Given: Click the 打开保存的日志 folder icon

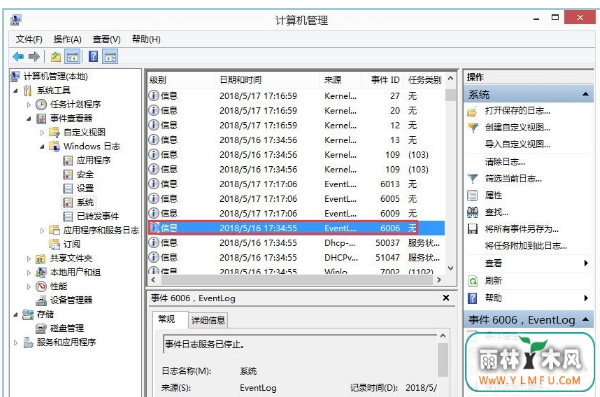Looking at the screenshot, I should coord(473,112).
